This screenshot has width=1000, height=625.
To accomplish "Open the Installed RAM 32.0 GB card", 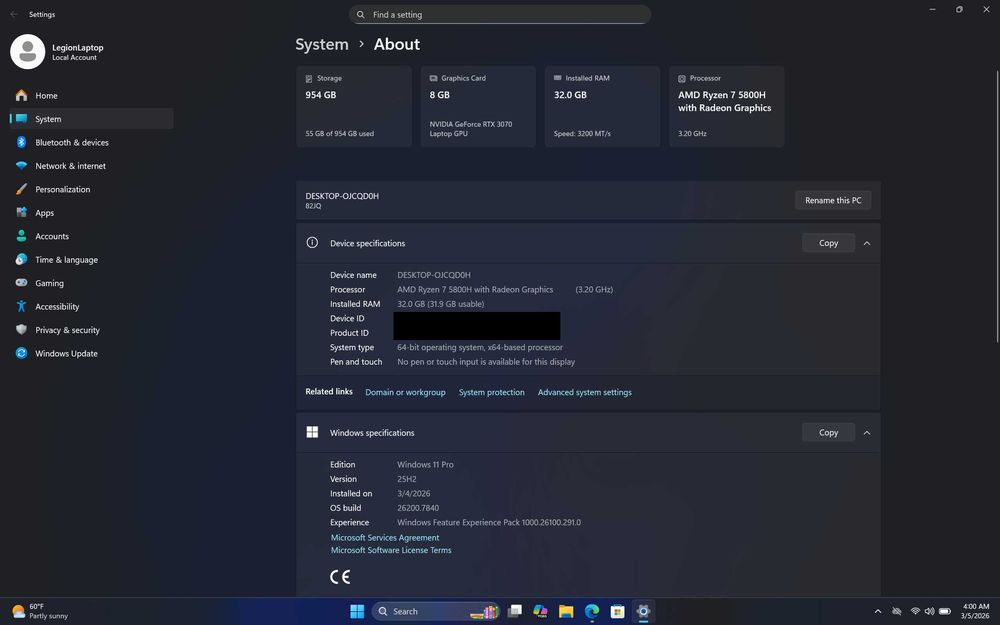I will point(603,107).
